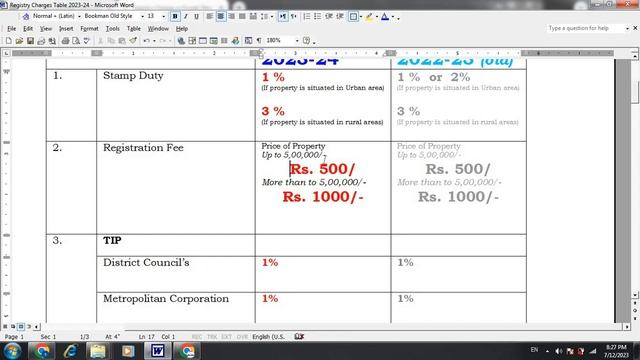
Task: Click spelling status book icon in status bar
Action: 299,336
